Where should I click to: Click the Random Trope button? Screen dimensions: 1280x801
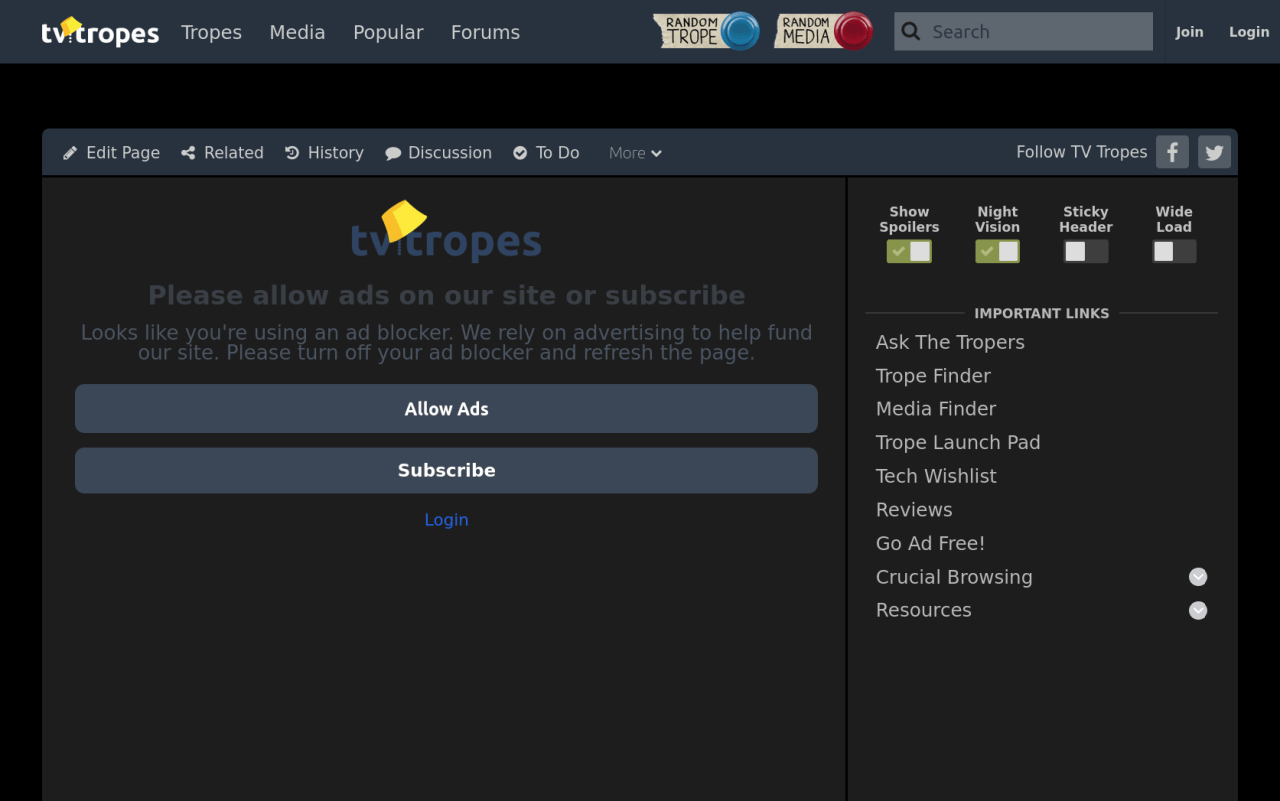[706, 31]
